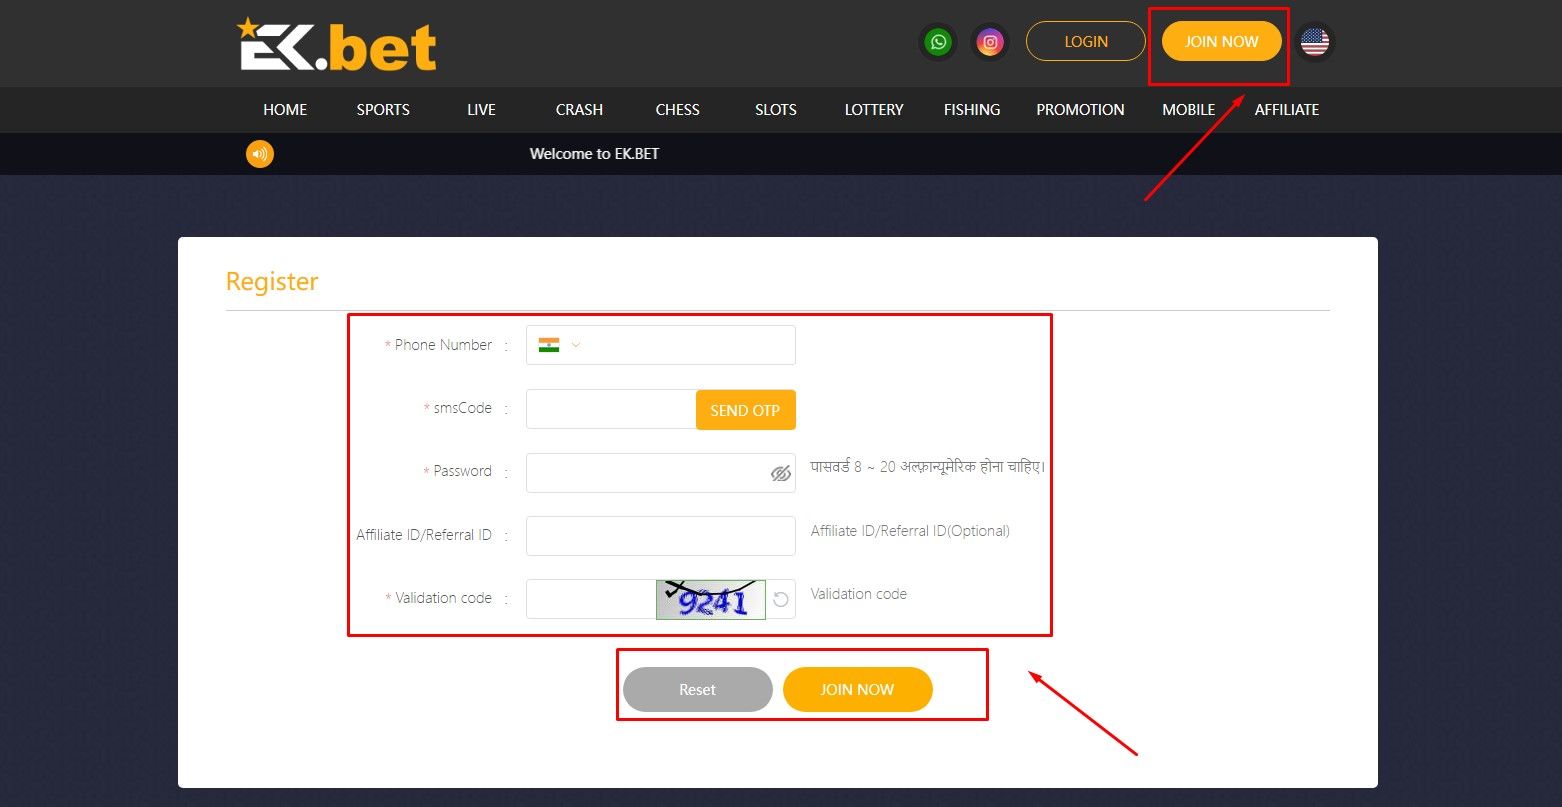The image size is (1562, 807).
Task: Focus the Affiliate ID/Referral ID field
Action: [661, 536]
